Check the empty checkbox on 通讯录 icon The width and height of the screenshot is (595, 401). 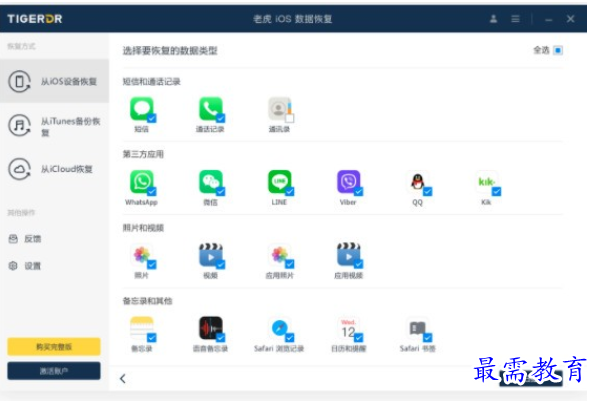(290, 118)
